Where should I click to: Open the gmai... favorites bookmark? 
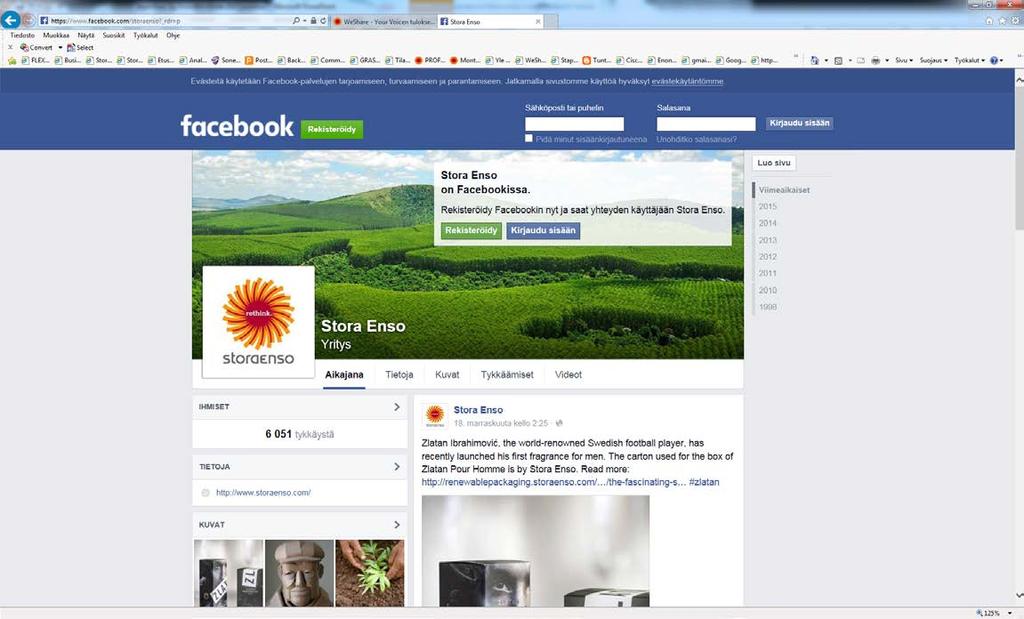coord(696,61)
